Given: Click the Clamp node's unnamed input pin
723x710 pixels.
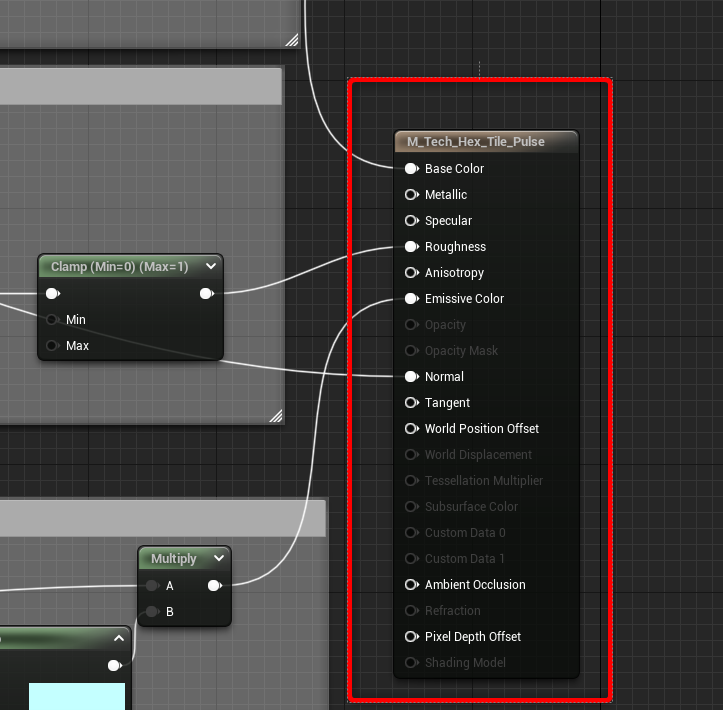Looking at the screenshot, I should pos(53,294).
